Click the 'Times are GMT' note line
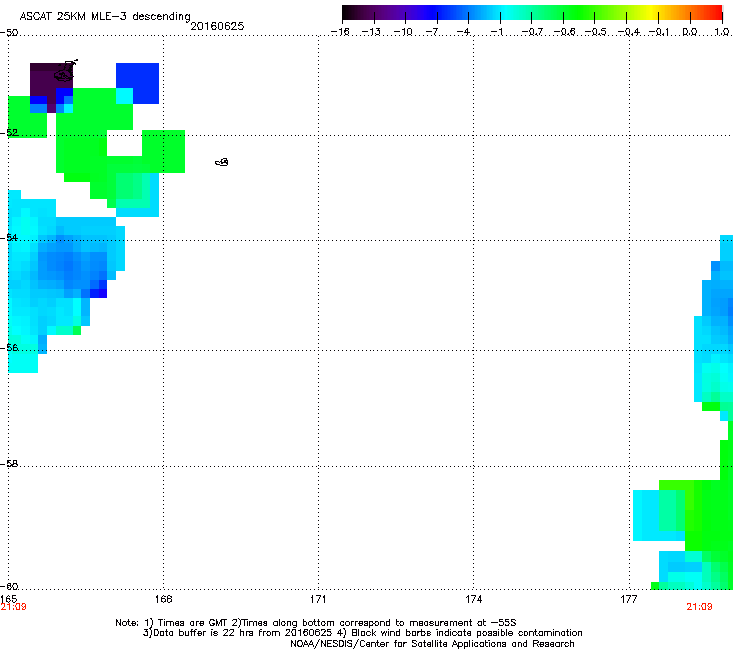 316,623
